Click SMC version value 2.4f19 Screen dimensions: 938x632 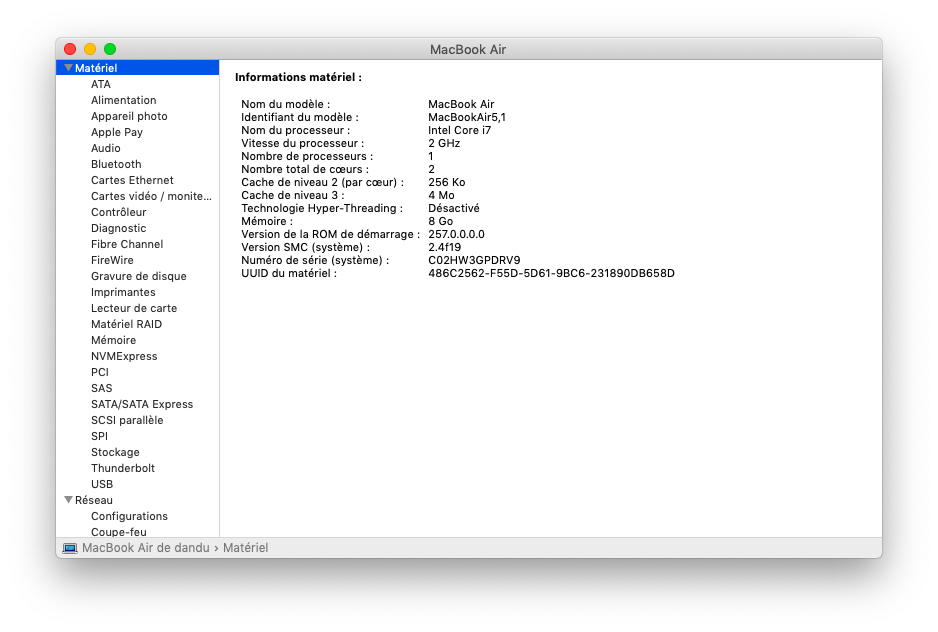click(x=444, y=247)
